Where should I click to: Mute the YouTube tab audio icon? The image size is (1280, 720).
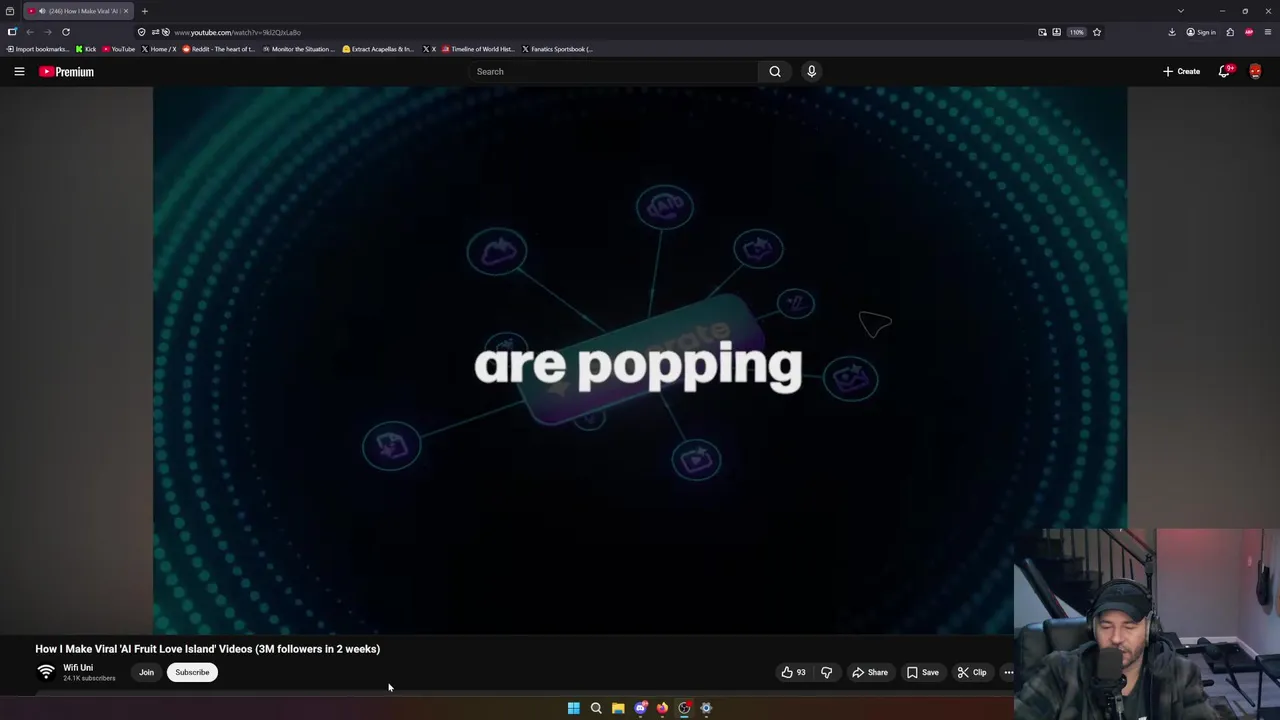42,11
